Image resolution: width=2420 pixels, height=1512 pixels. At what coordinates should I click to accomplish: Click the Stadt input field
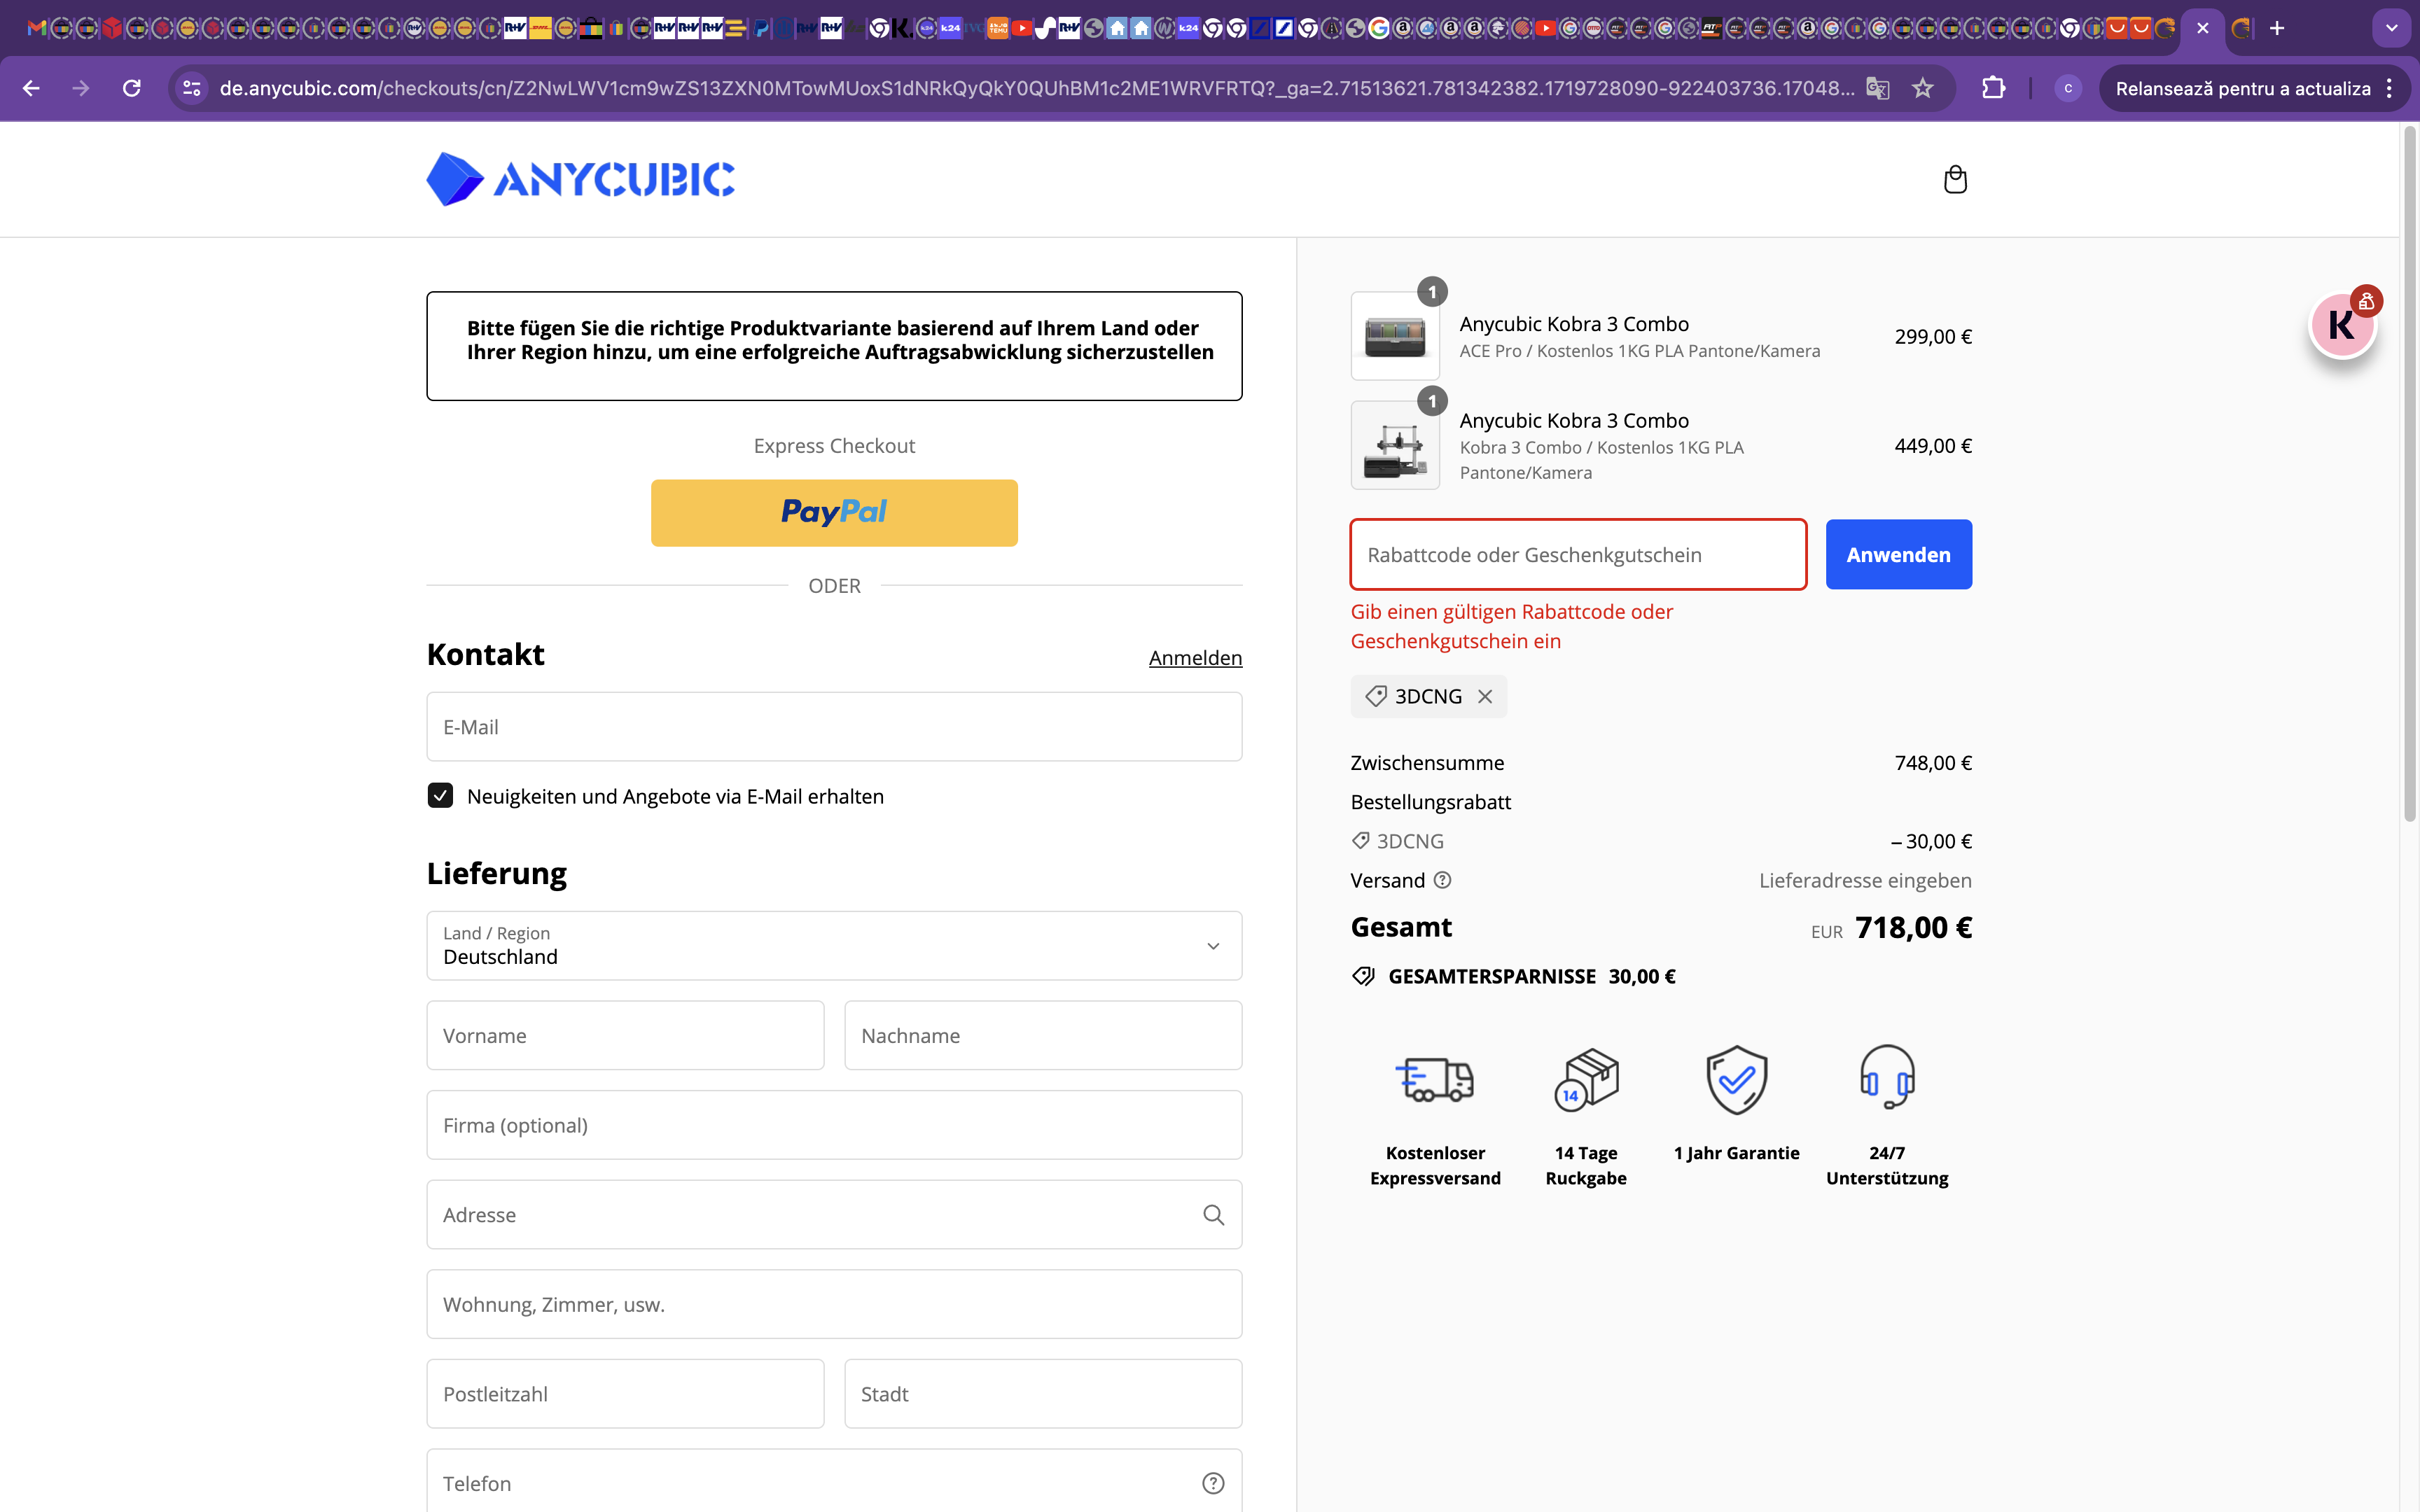[1043, 1394]
